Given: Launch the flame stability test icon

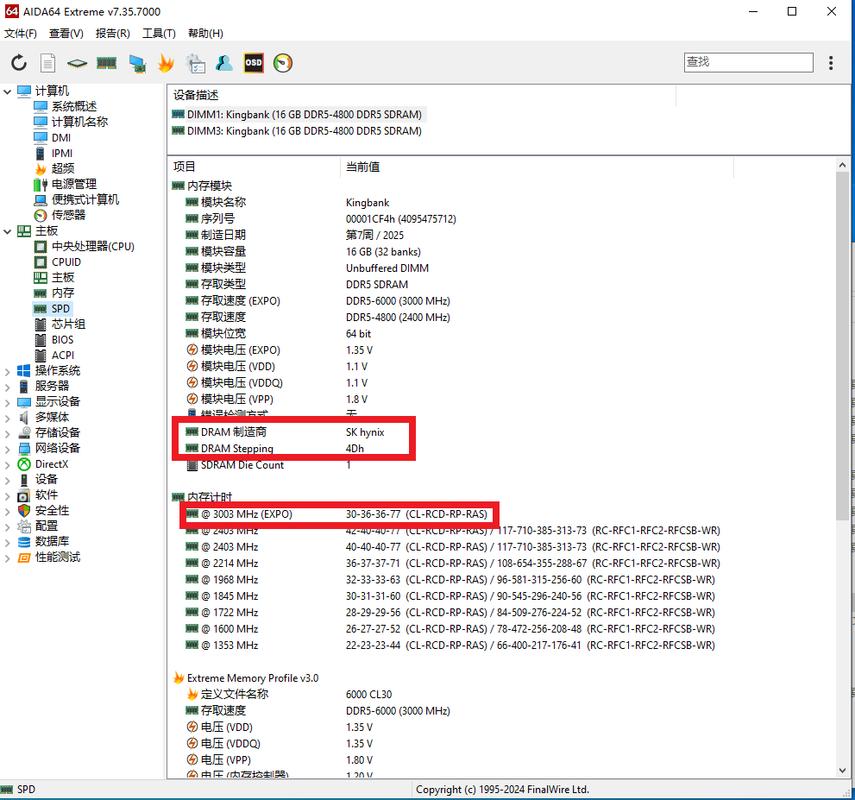Looking at the screenshot, I should [x=166, y=63].
